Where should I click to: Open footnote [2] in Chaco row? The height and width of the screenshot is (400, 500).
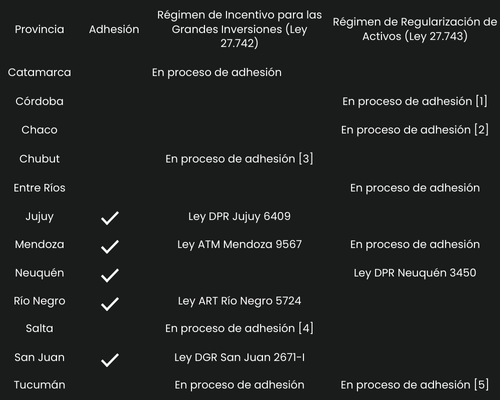[481, 130]
